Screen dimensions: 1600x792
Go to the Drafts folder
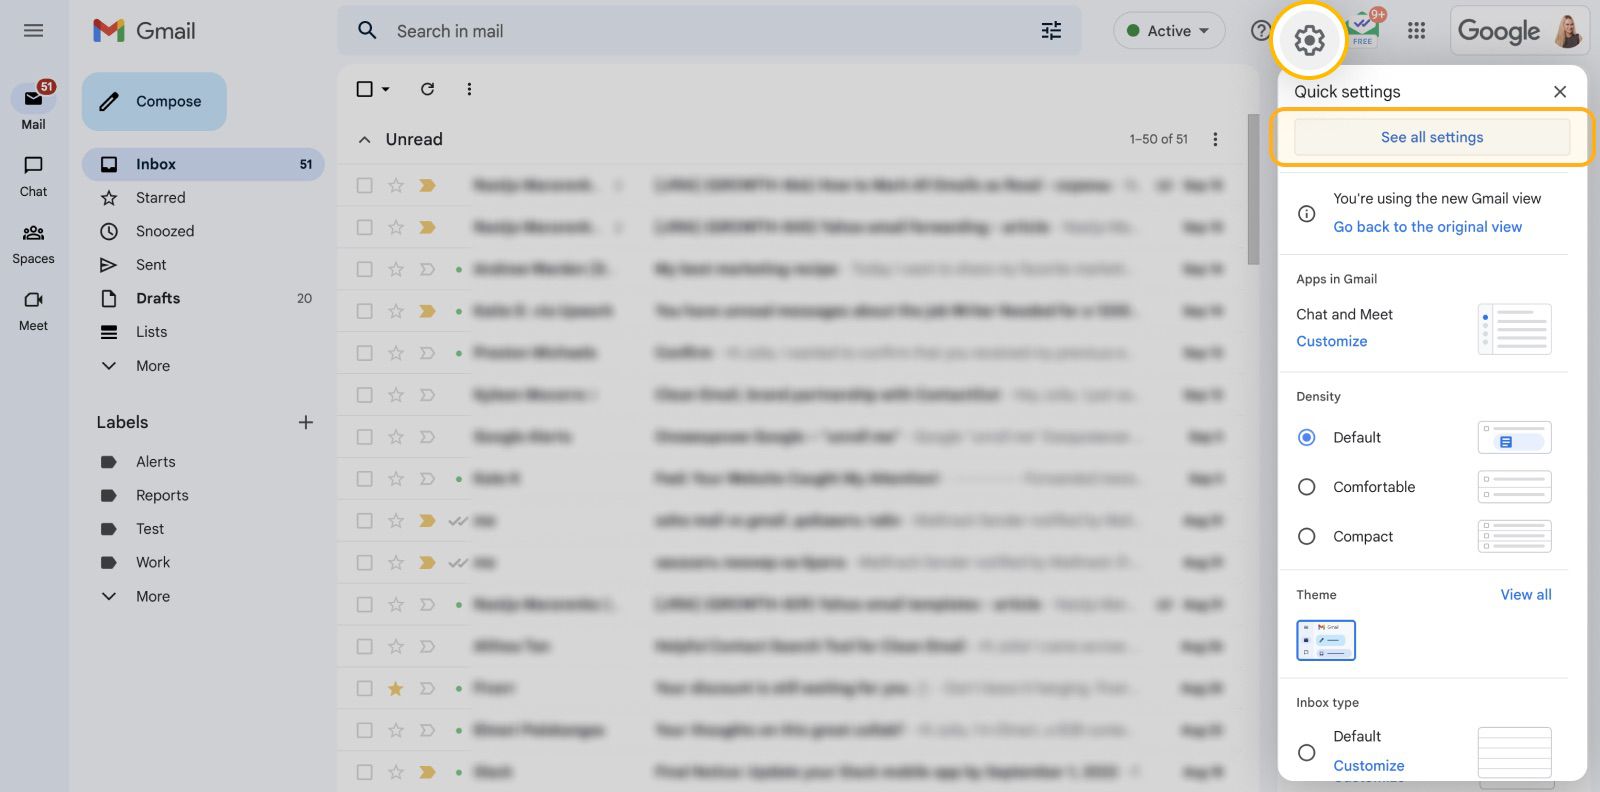(x=158, y=298)
